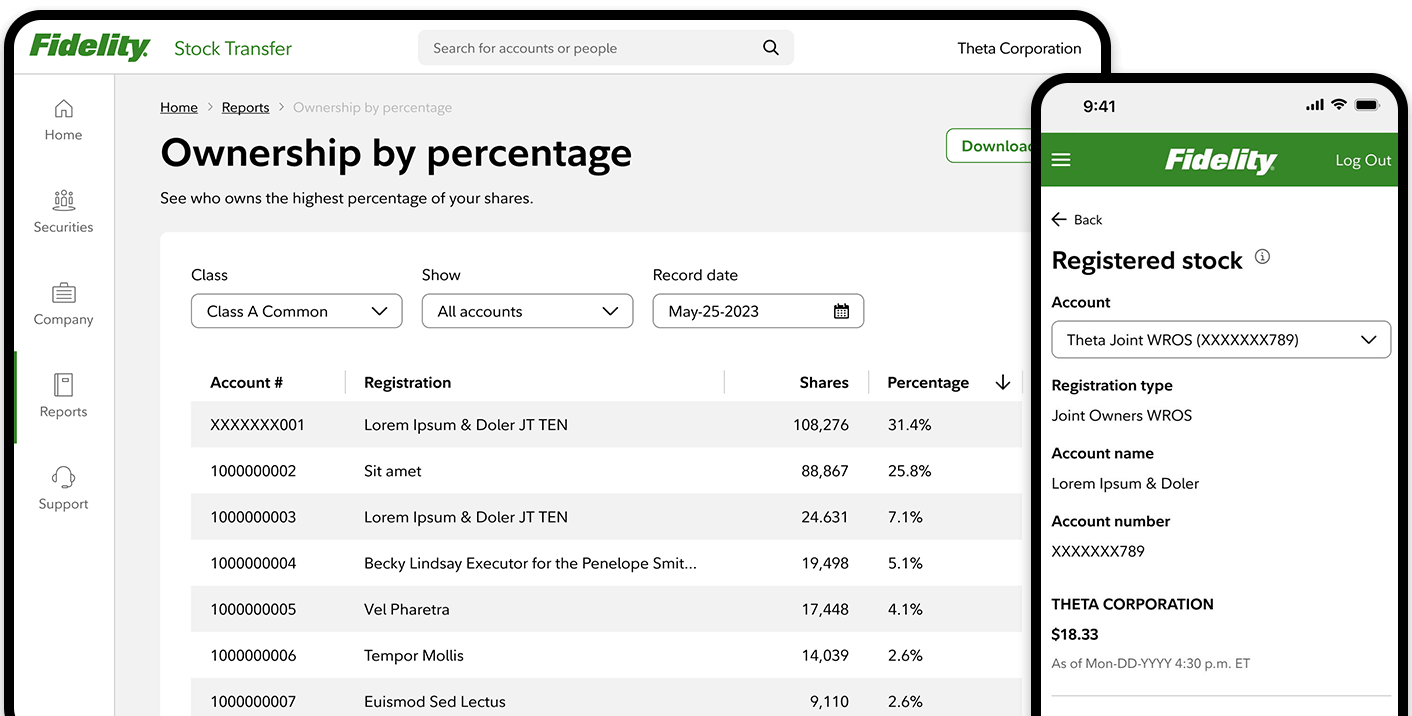Open the Theta Joint WROS account dropdown
Viewport: 1412px width, 716px height.
(1220, 339)
